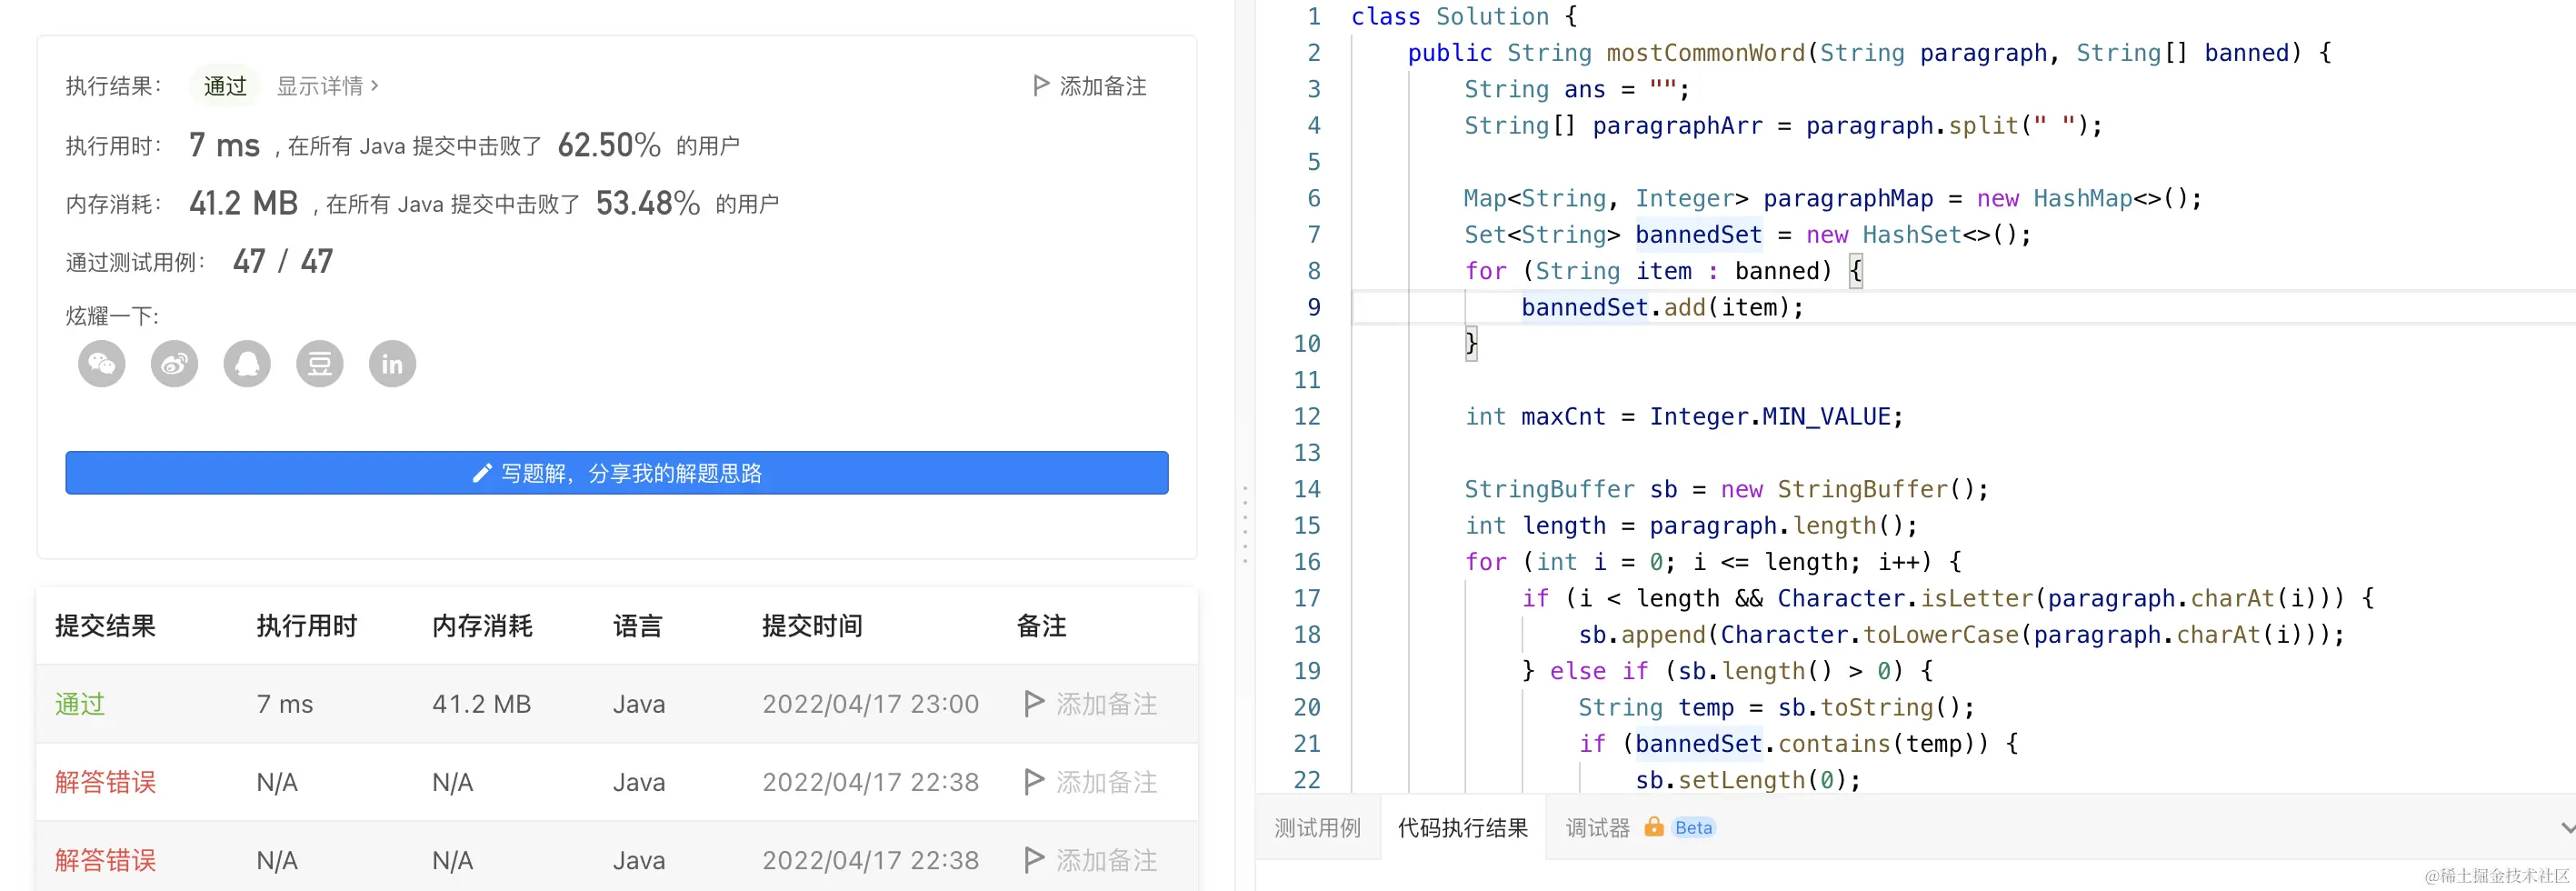Place cursor in bannedSet.add(item); code line
2576x891 pixels.
(1662, 308)
